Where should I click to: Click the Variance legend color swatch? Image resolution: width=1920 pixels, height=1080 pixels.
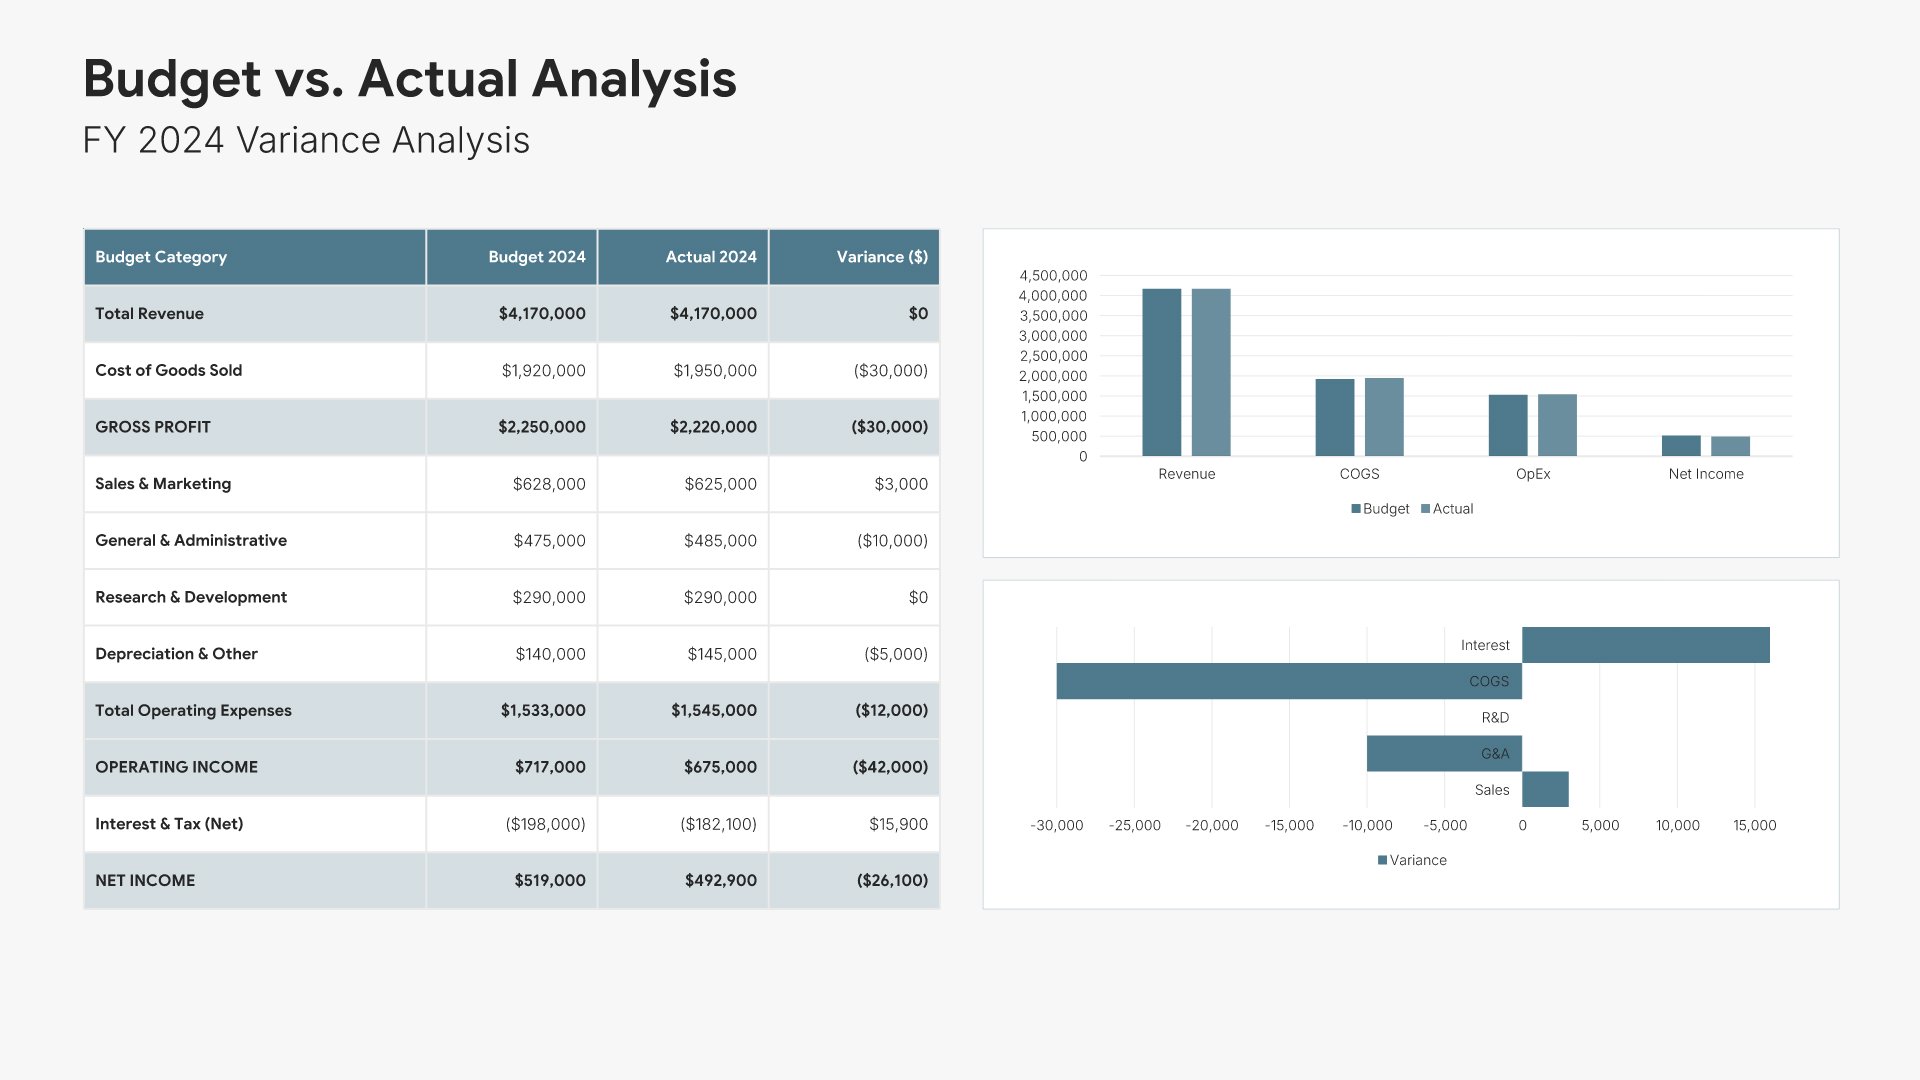[x=1382, y=860]
